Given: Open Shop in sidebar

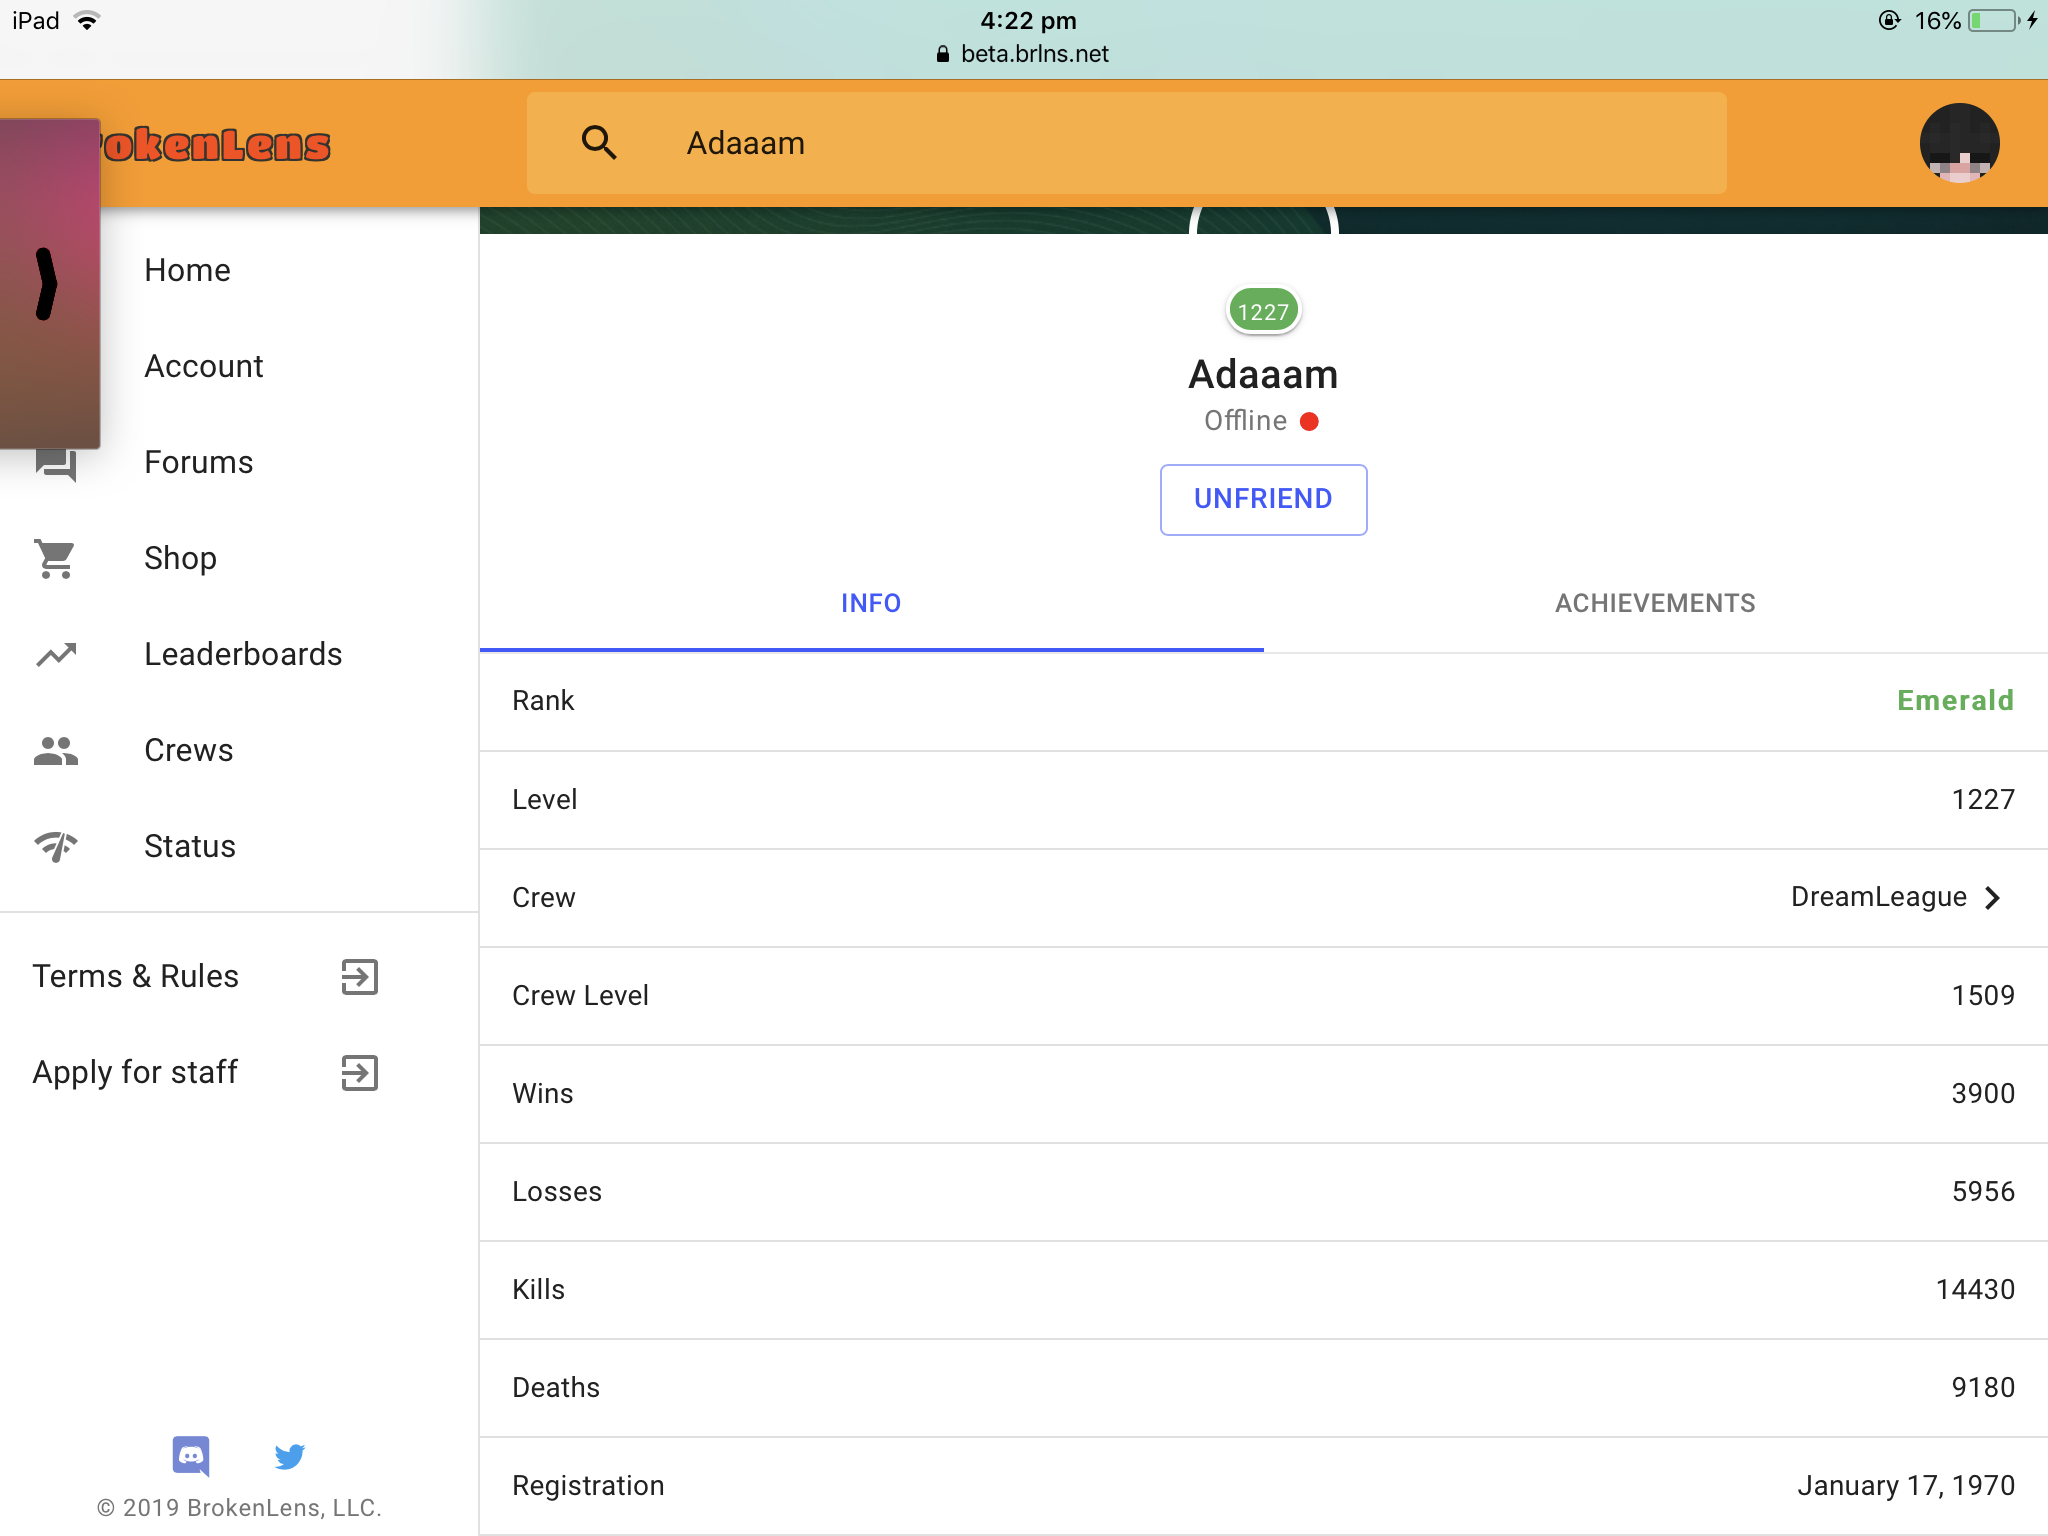Looking at the screenshot, I should tap(180, 558).
